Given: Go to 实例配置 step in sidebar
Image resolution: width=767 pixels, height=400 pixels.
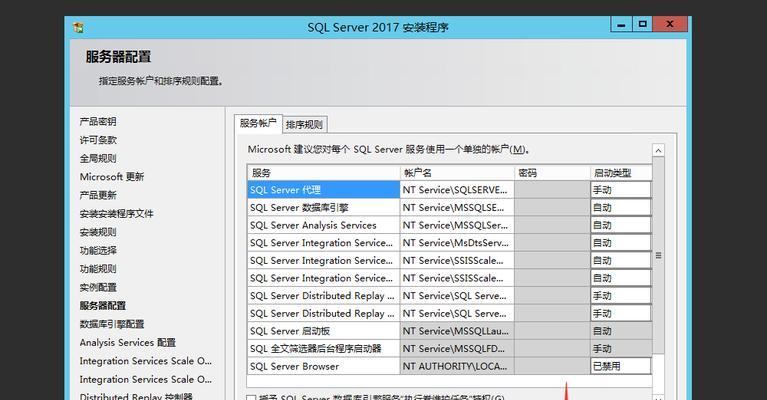Looking at the screenshot, I should (x=98, y=287).
